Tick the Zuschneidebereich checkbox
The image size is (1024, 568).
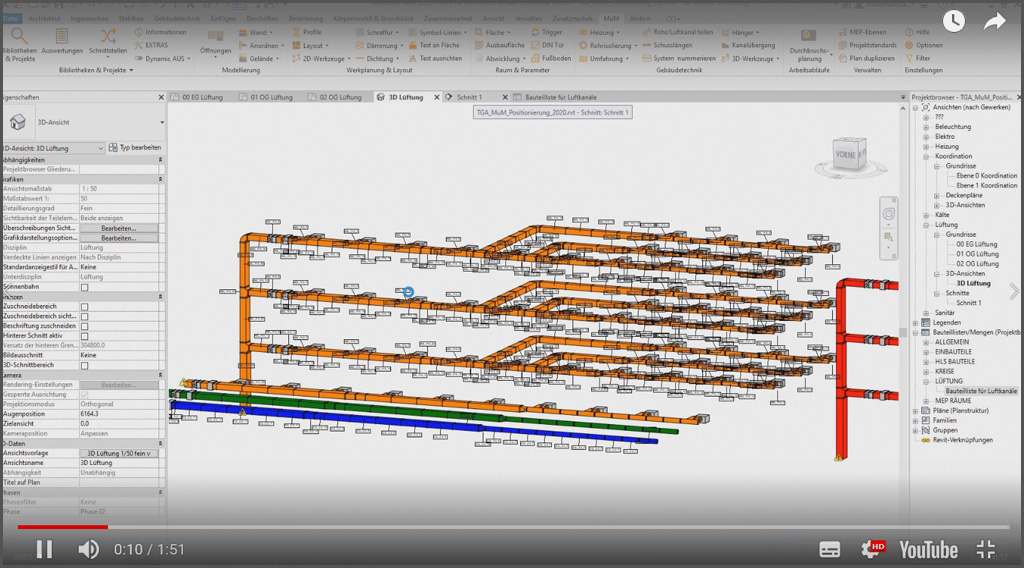click(x=85, y=306)
